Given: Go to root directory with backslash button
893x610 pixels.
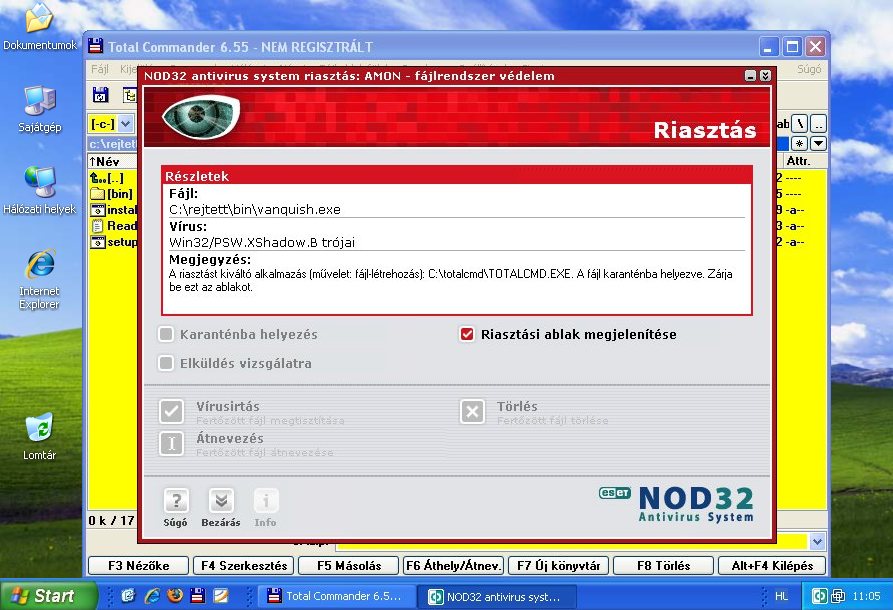Looking at the screenshot, I should click(x=800, y=123).
